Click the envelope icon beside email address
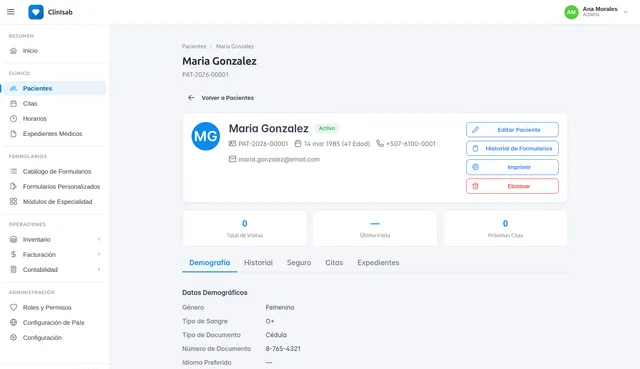 [x=232, y=159]
